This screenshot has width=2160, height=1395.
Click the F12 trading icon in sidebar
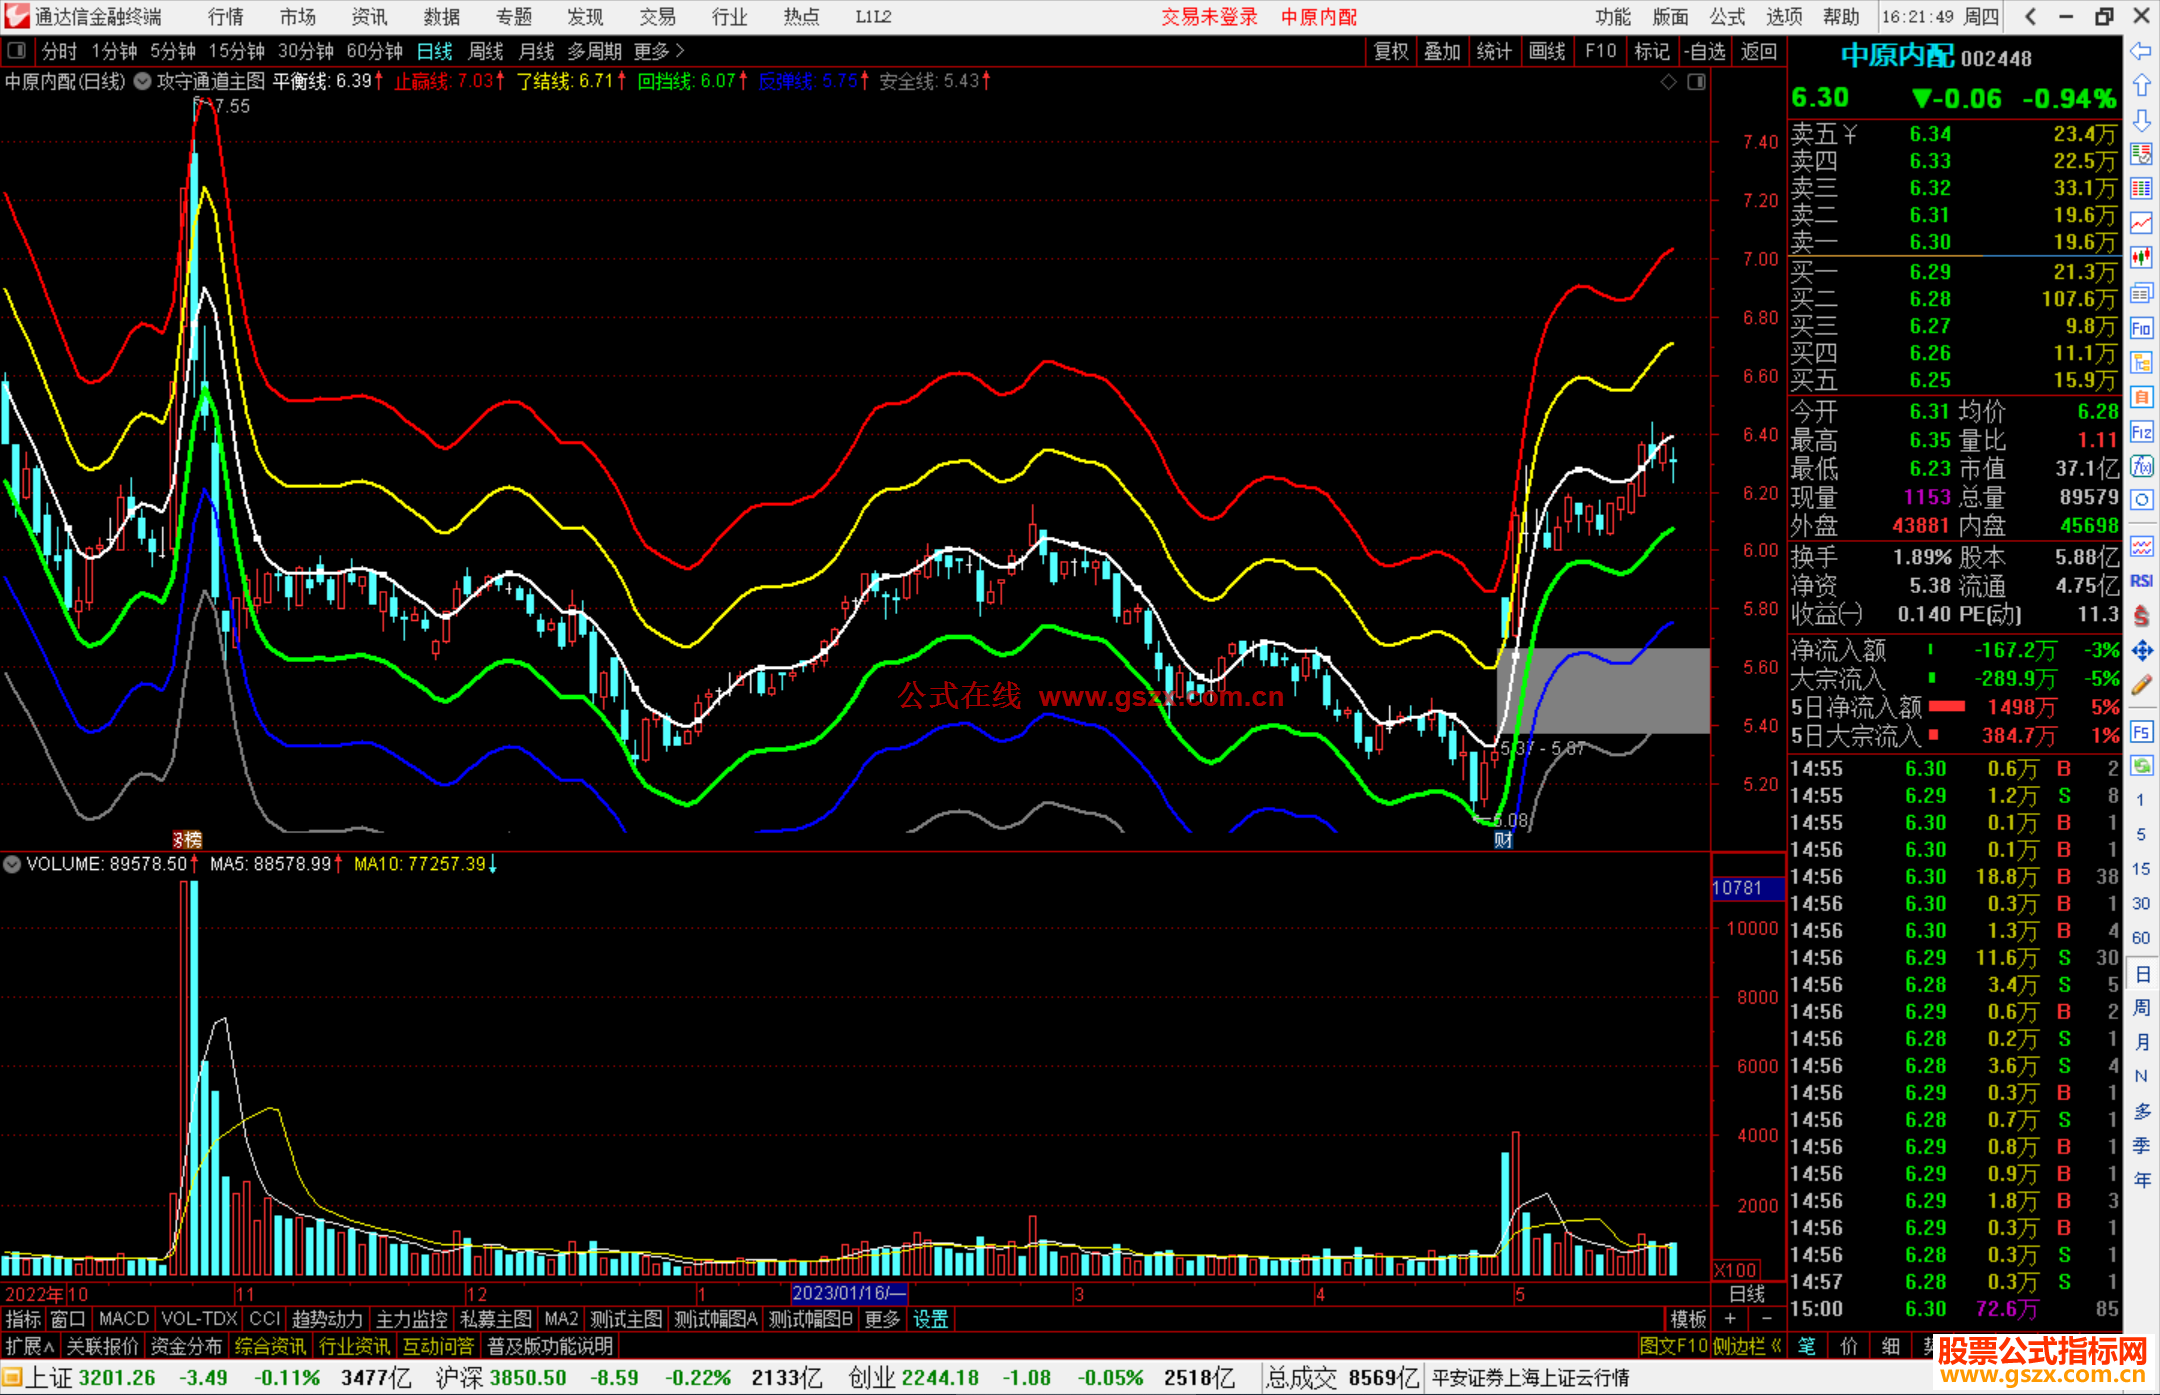click(x=2141, y=432)
